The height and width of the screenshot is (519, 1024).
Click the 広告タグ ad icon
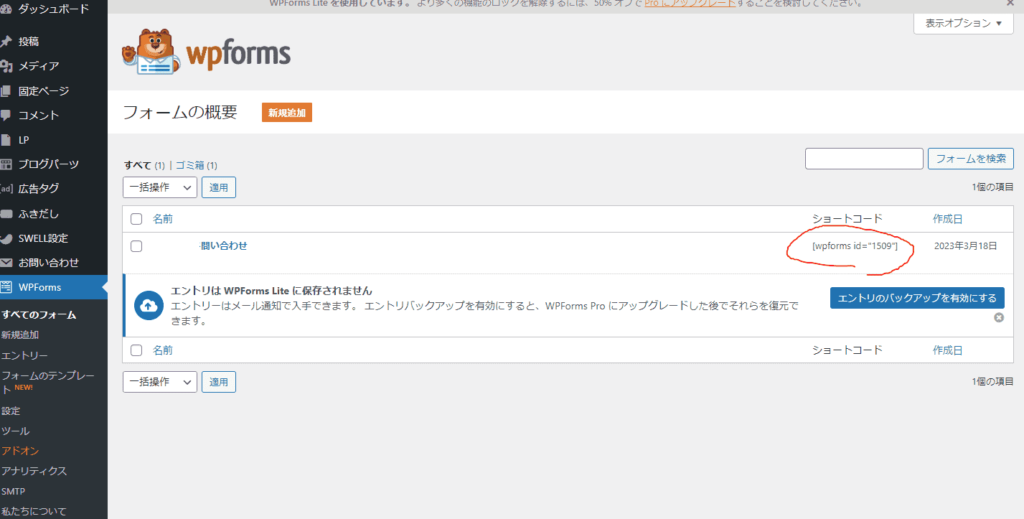6,189
